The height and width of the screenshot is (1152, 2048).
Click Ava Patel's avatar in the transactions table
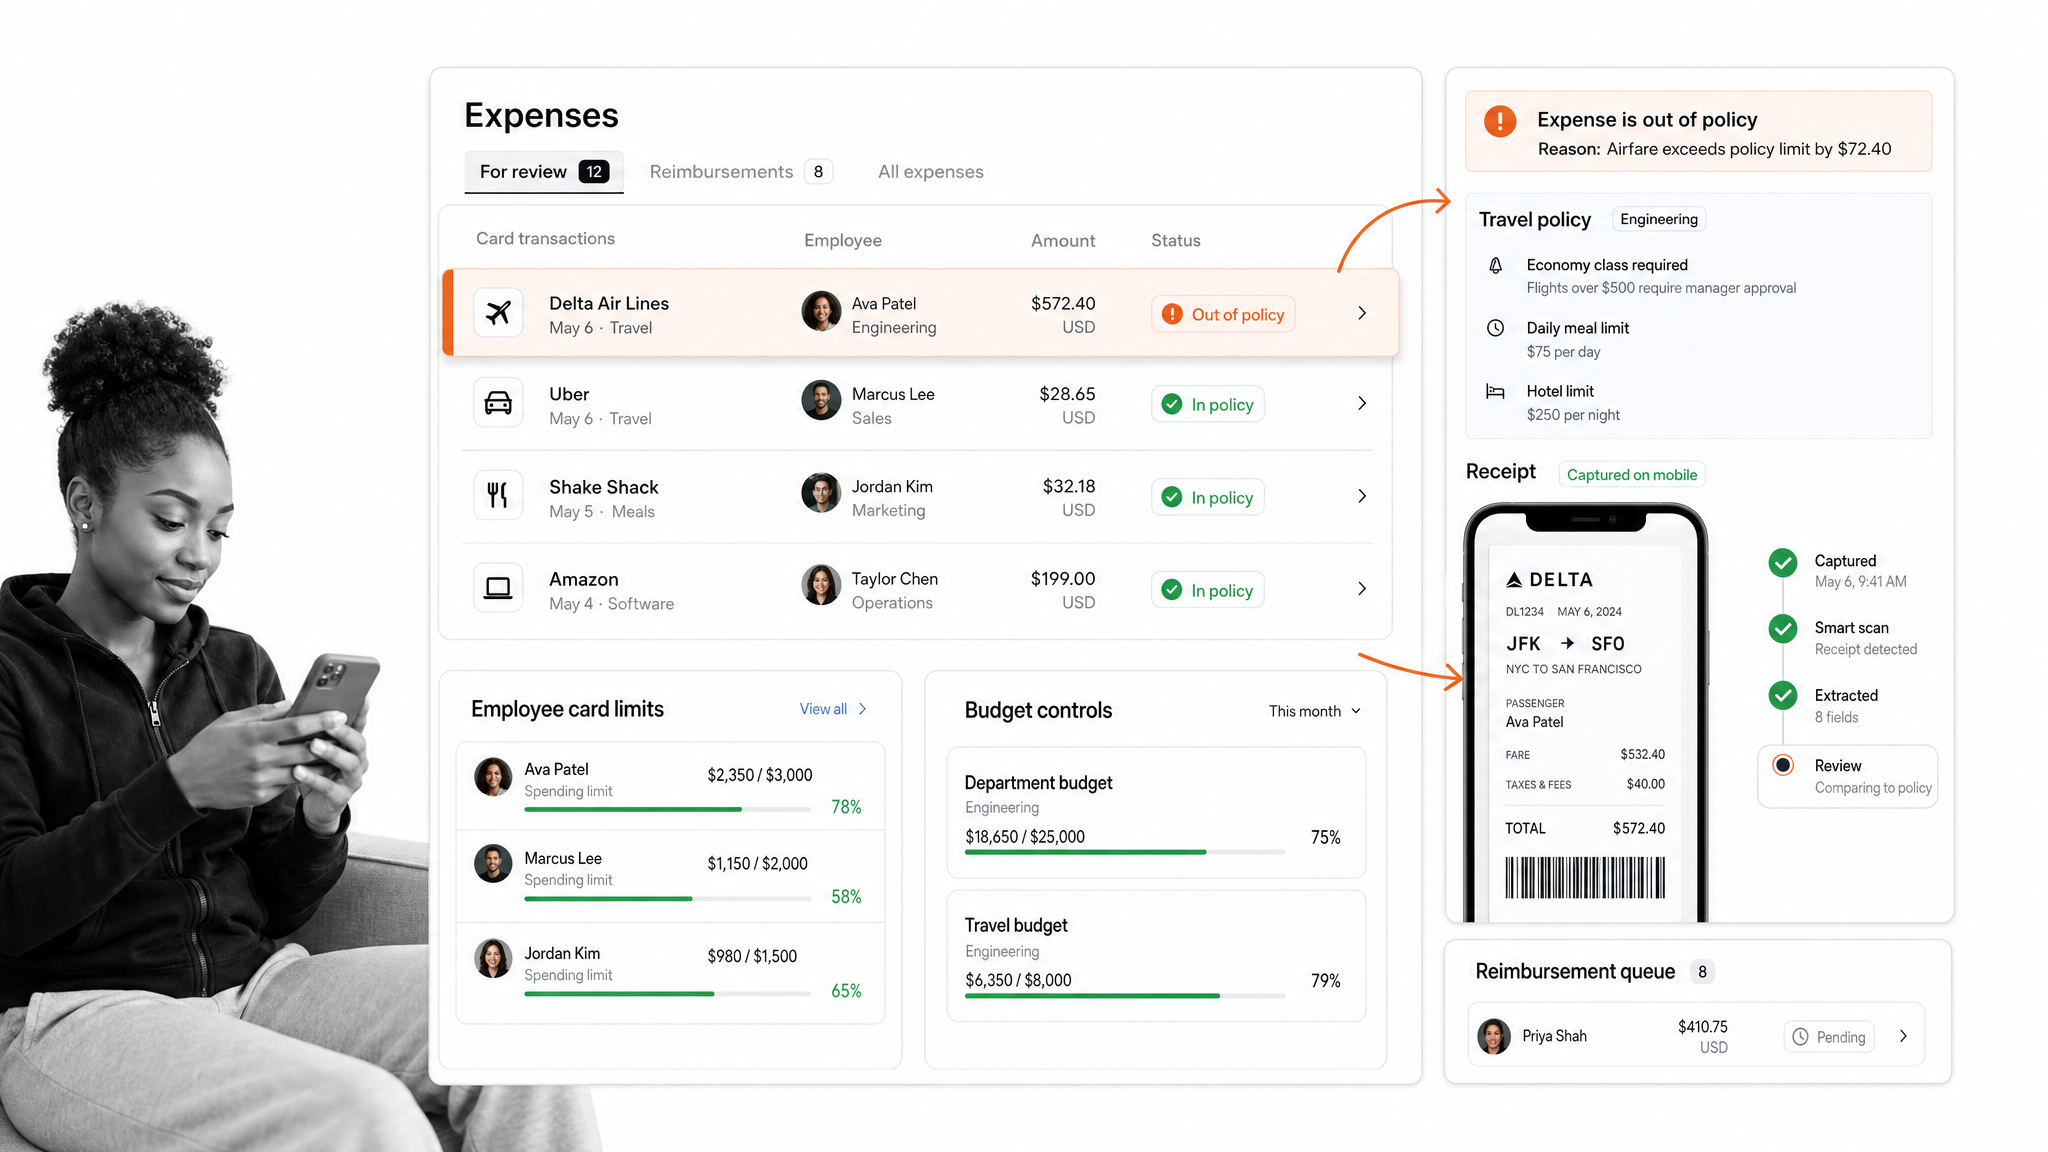pyautogui.click(x=821, y=312)
